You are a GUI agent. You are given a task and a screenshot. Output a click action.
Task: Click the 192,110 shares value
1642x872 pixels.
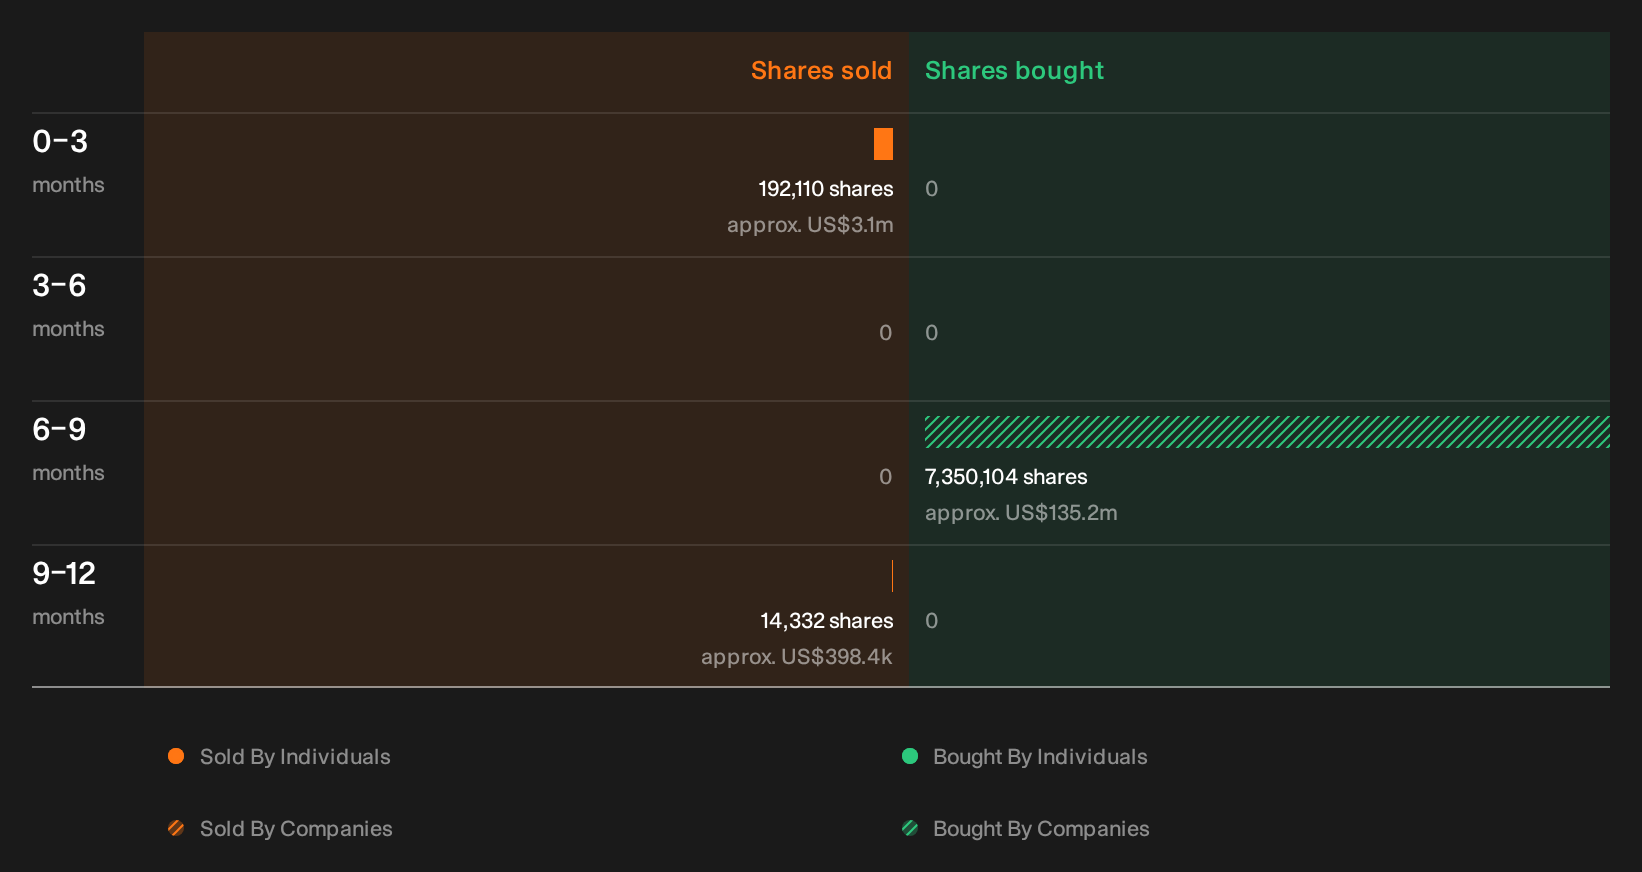click(x=826, y=189)
